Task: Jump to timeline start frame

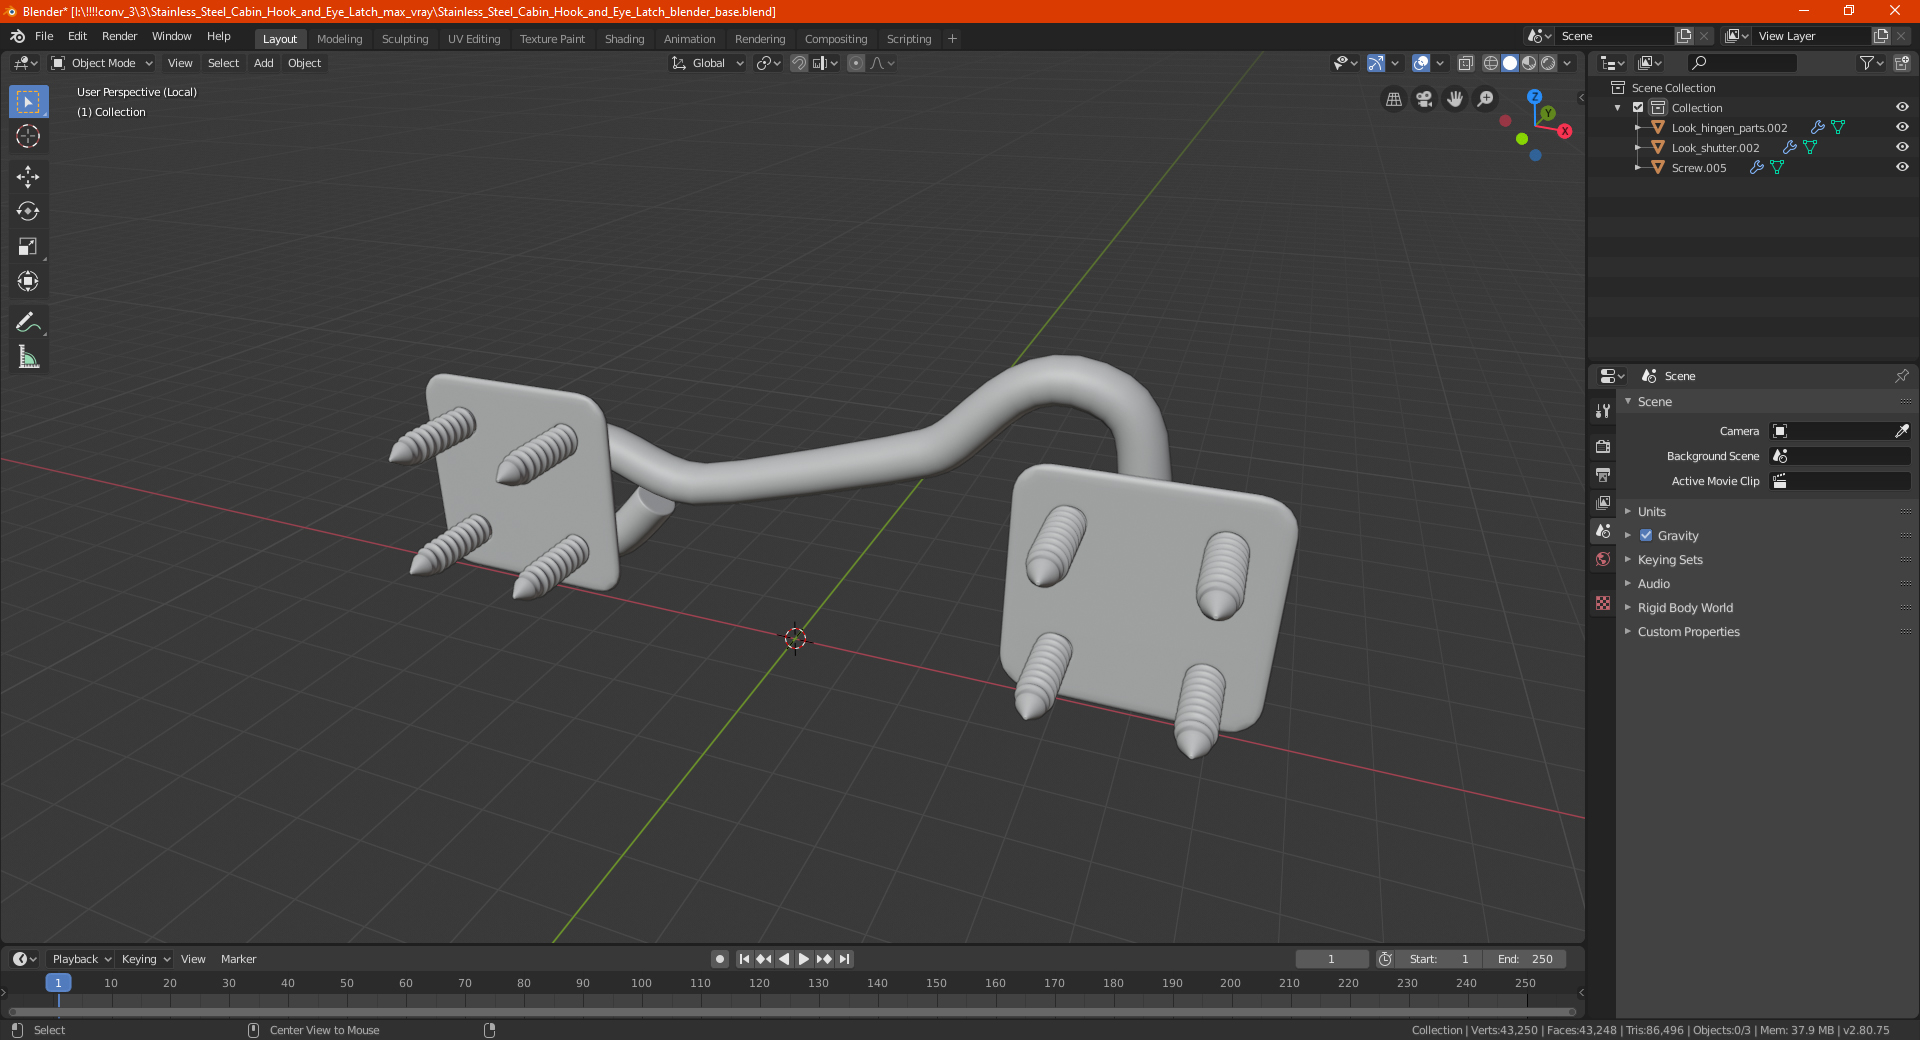Action: tap(744, 959)
